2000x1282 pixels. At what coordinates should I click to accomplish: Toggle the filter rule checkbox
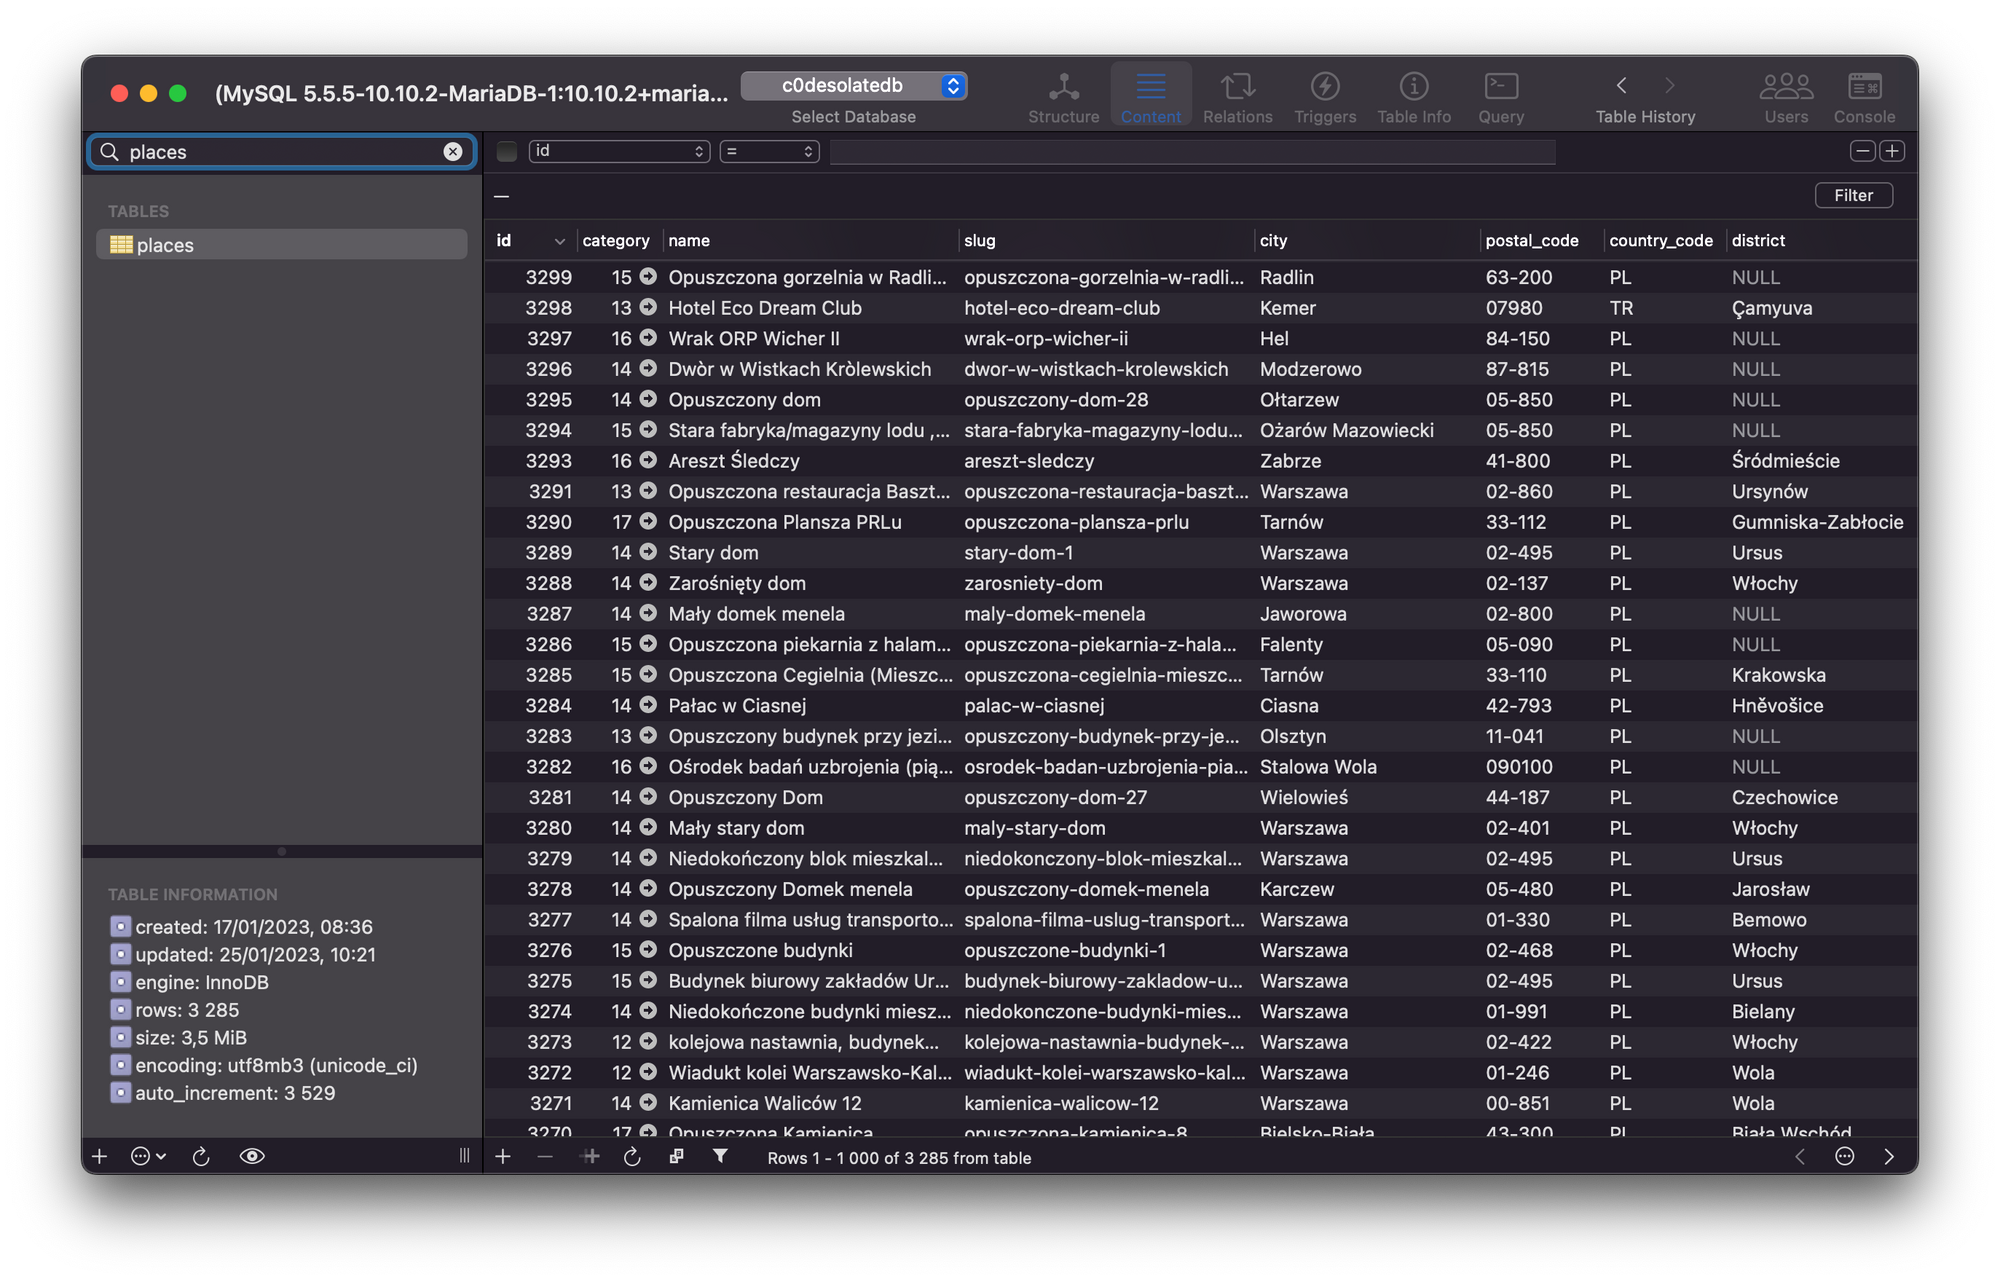coord(507,151)
